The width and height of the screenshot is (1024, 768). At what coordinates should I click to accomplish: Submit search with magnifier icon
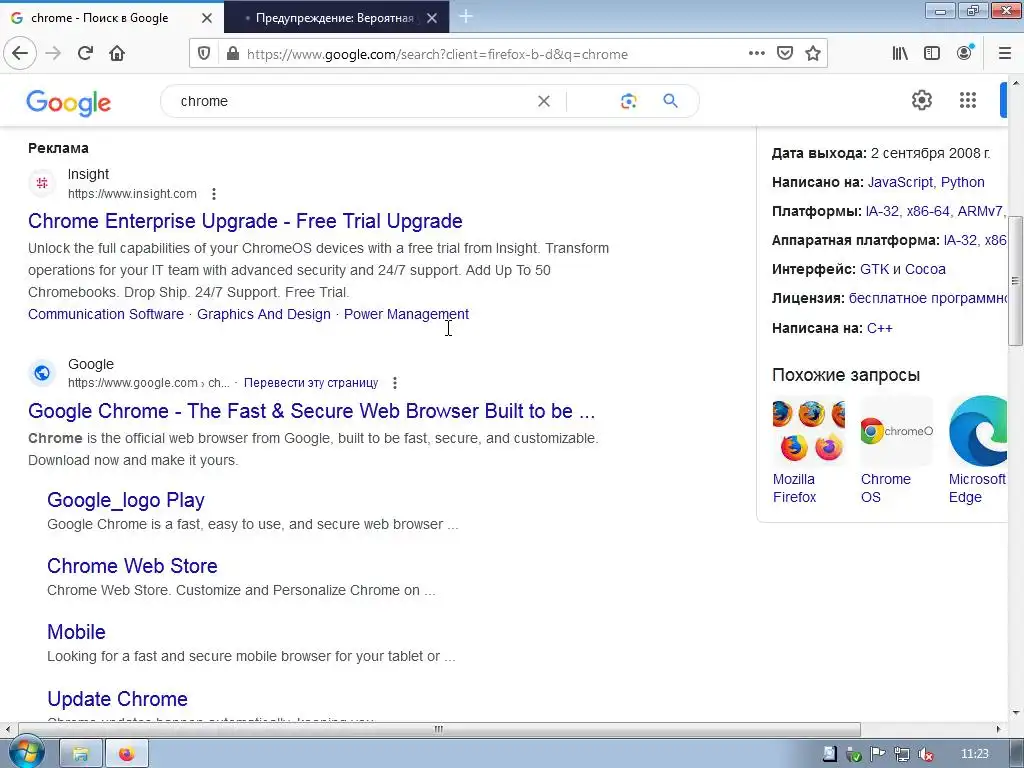(670, 101)
